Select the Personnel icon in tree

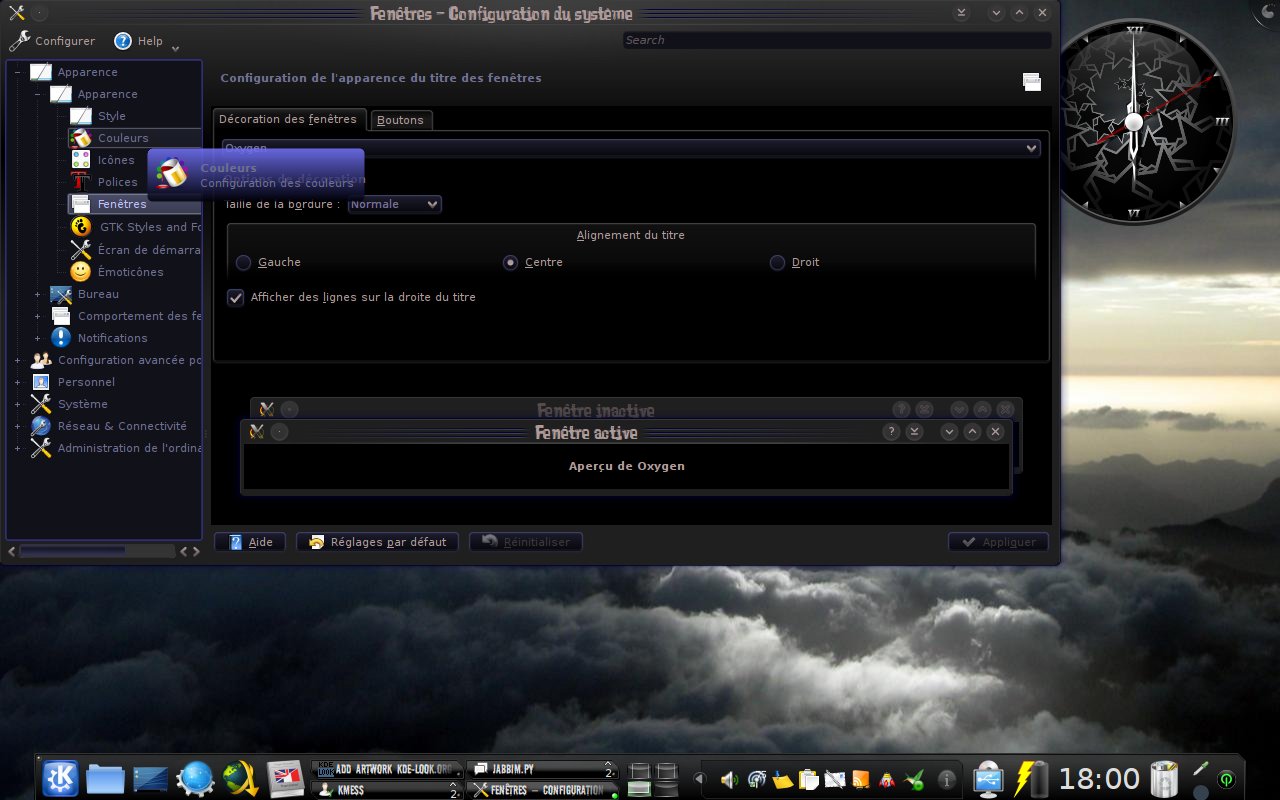(x=41, y=382)
